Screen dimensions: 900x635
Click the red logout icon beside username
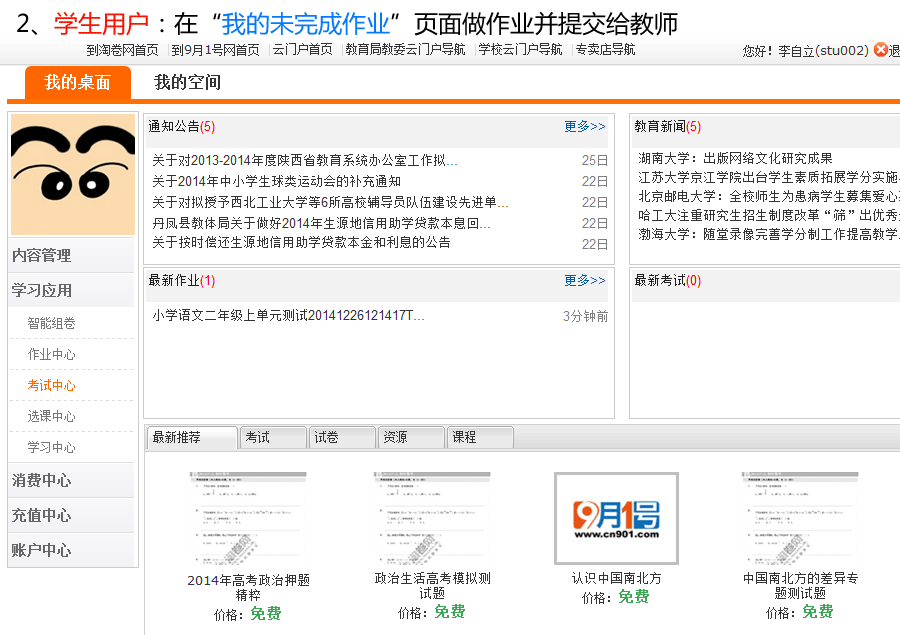click(x=880, y=50)
